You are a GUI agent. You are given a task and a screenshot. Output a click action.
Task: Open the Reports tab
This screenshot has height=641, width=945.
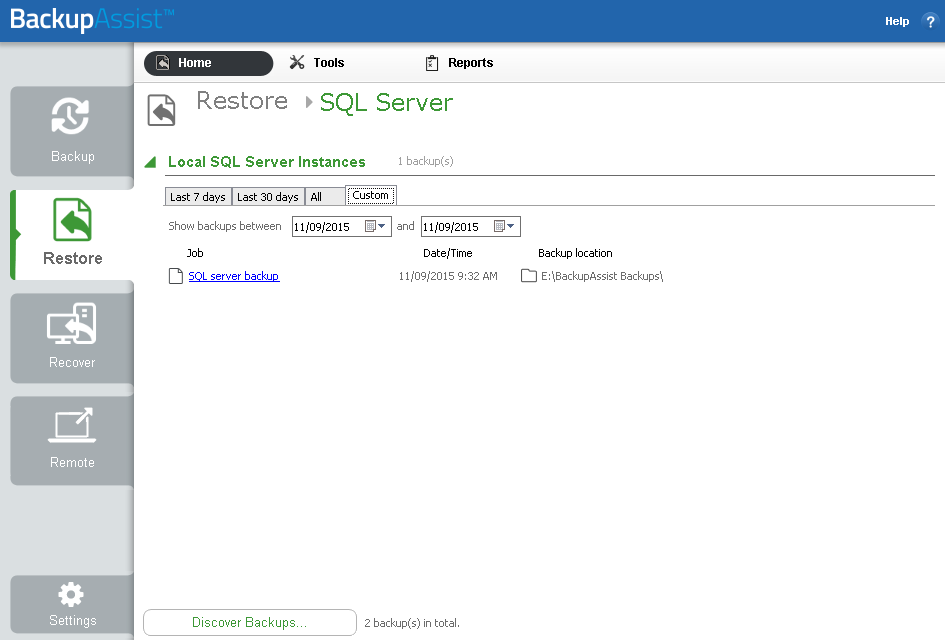click(459, 63)
